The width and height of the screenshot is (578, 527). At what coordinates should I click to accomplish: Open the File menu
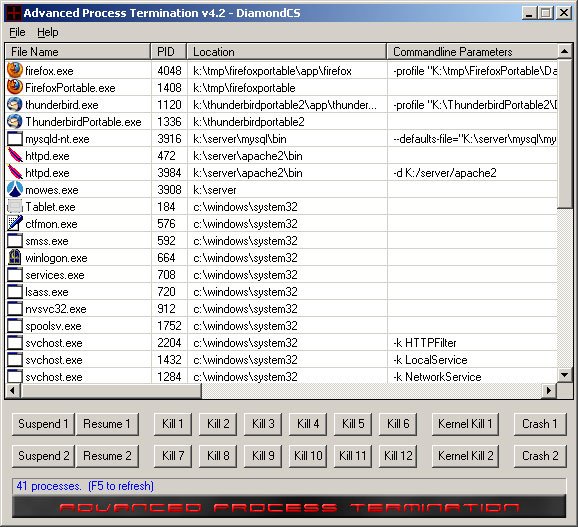[17, 32]
